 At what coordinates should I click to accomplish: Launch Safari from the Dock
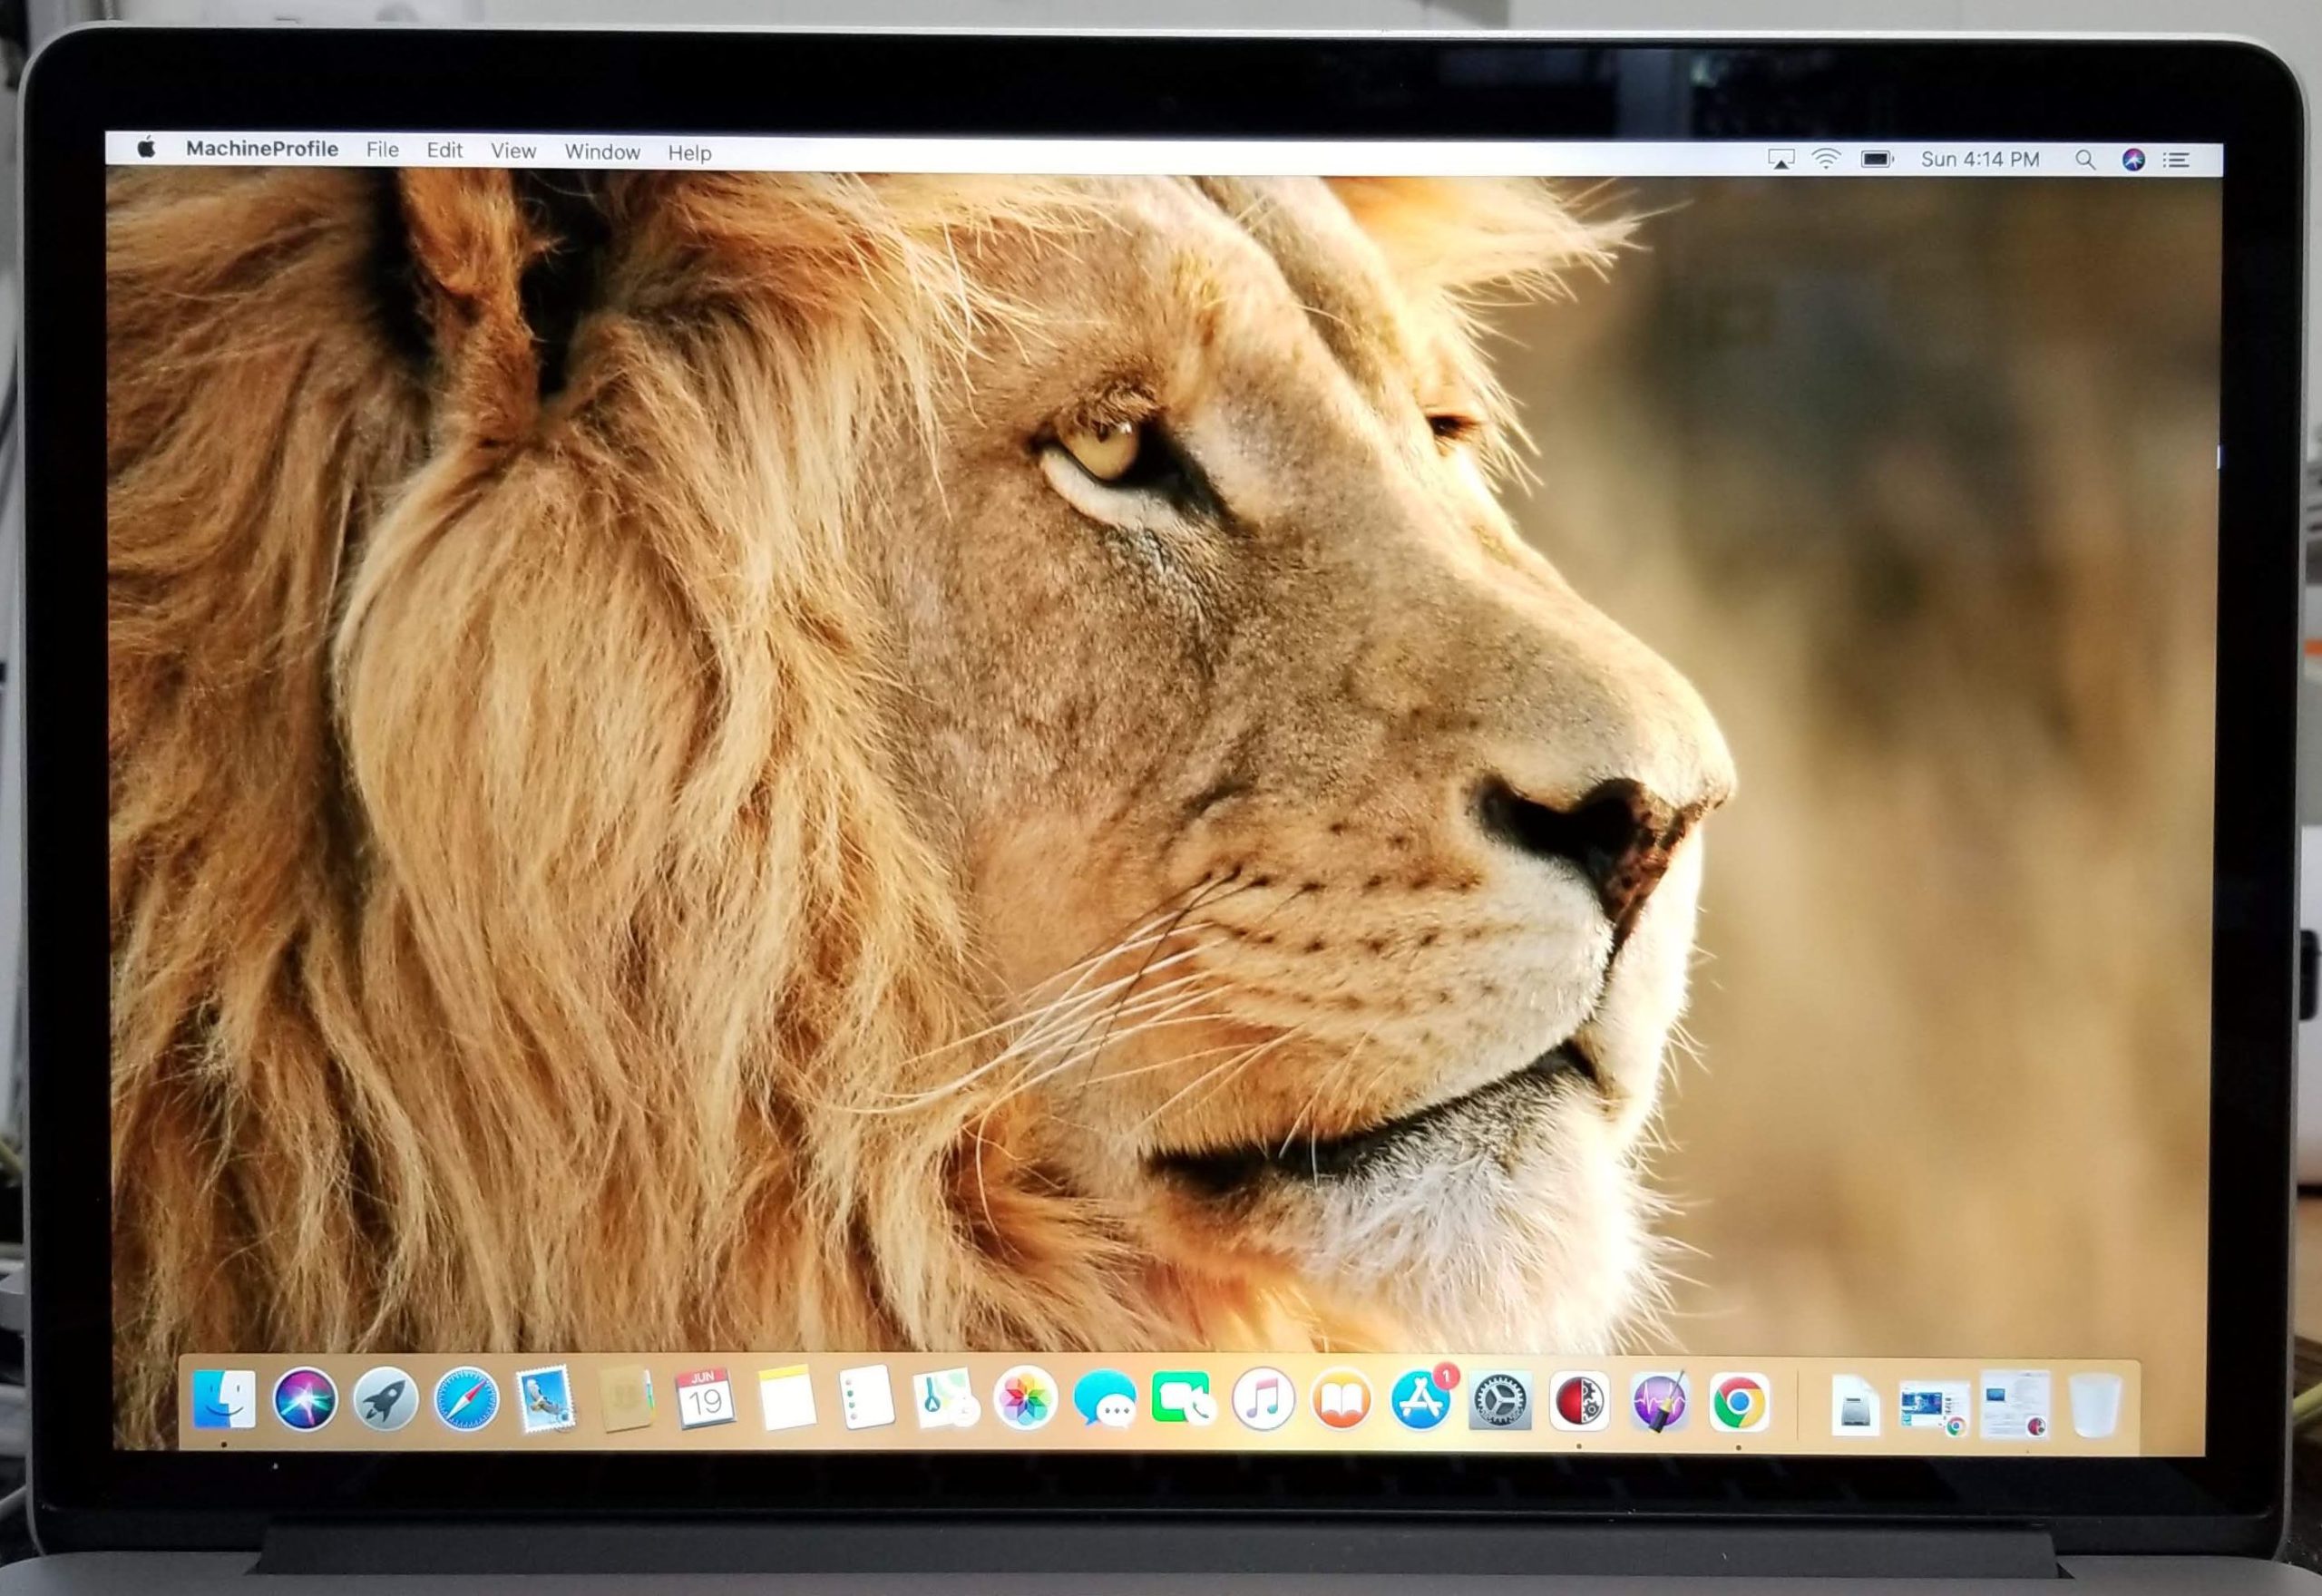tap(466, 1398)
